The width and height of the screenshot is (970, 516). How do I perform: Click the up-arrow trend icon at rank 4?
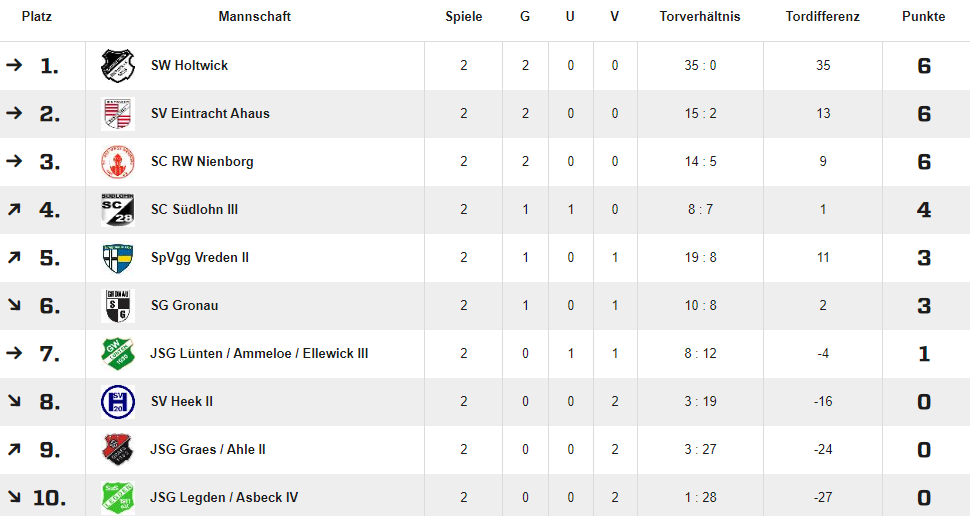pyautogui.click(x=14, y=210)
